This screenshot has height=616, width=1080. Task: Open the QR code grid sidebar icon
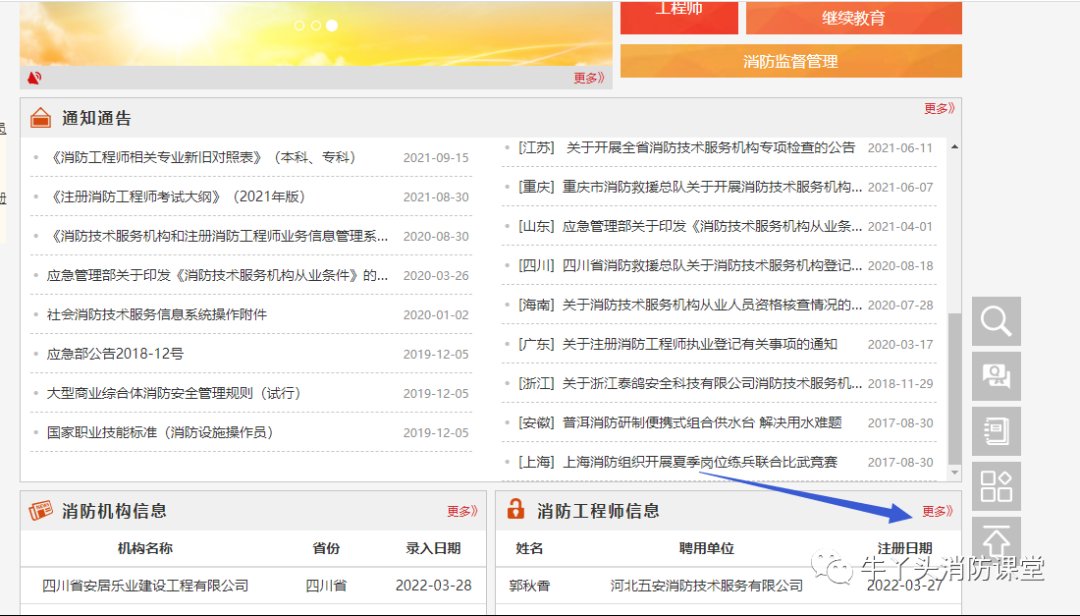[x=996, y=486]
